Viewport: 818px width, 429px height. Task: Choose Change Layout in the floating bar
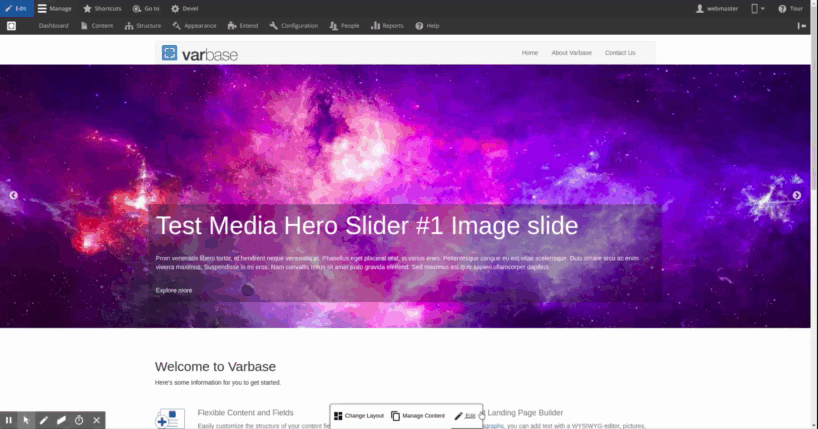pyautogui.click(x=359, y=415)
